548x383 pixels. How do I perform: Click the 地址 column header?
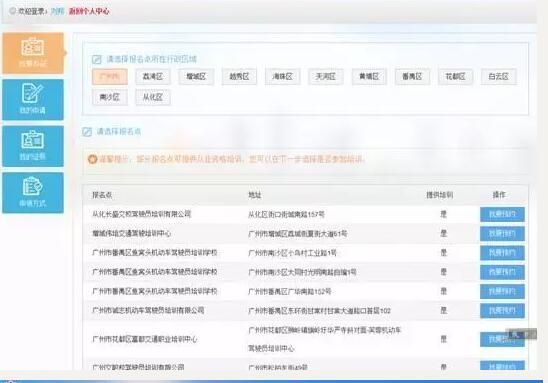pyautogui.click(x=255, y=195)
